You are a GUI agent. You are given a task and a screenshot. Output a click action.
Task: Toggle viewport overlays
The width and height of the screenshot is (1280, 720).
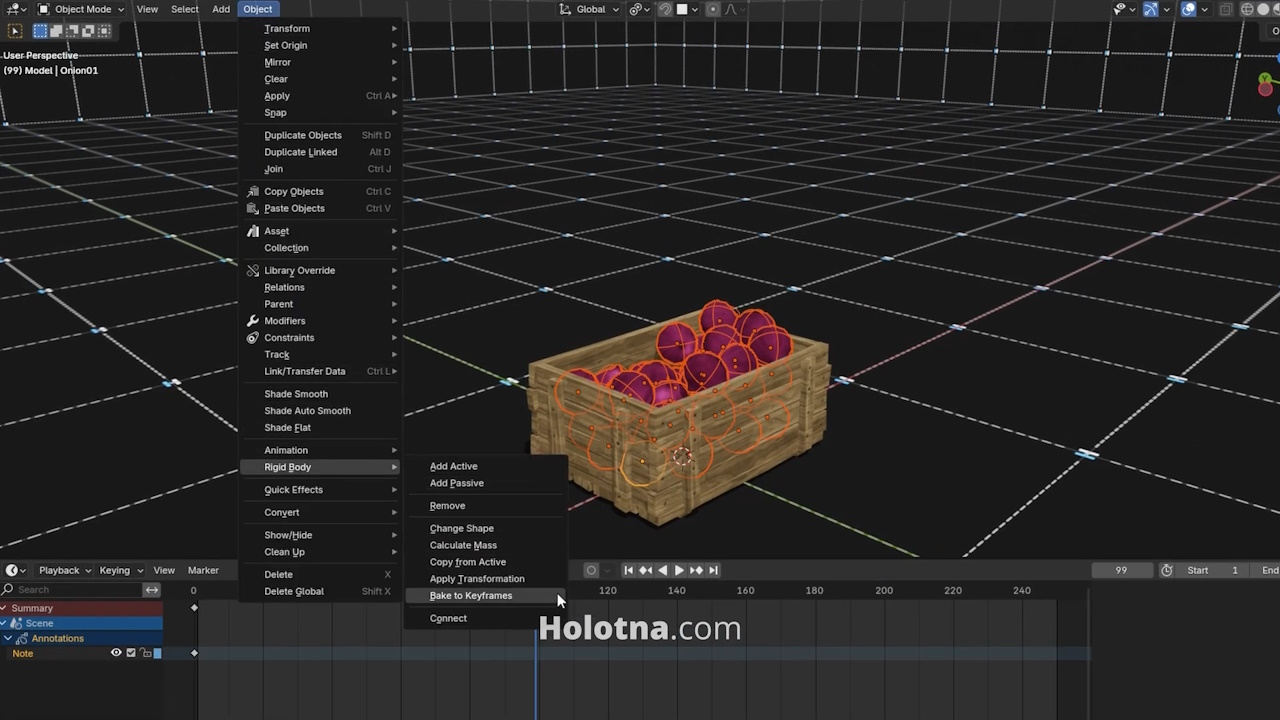point(1189,9)
